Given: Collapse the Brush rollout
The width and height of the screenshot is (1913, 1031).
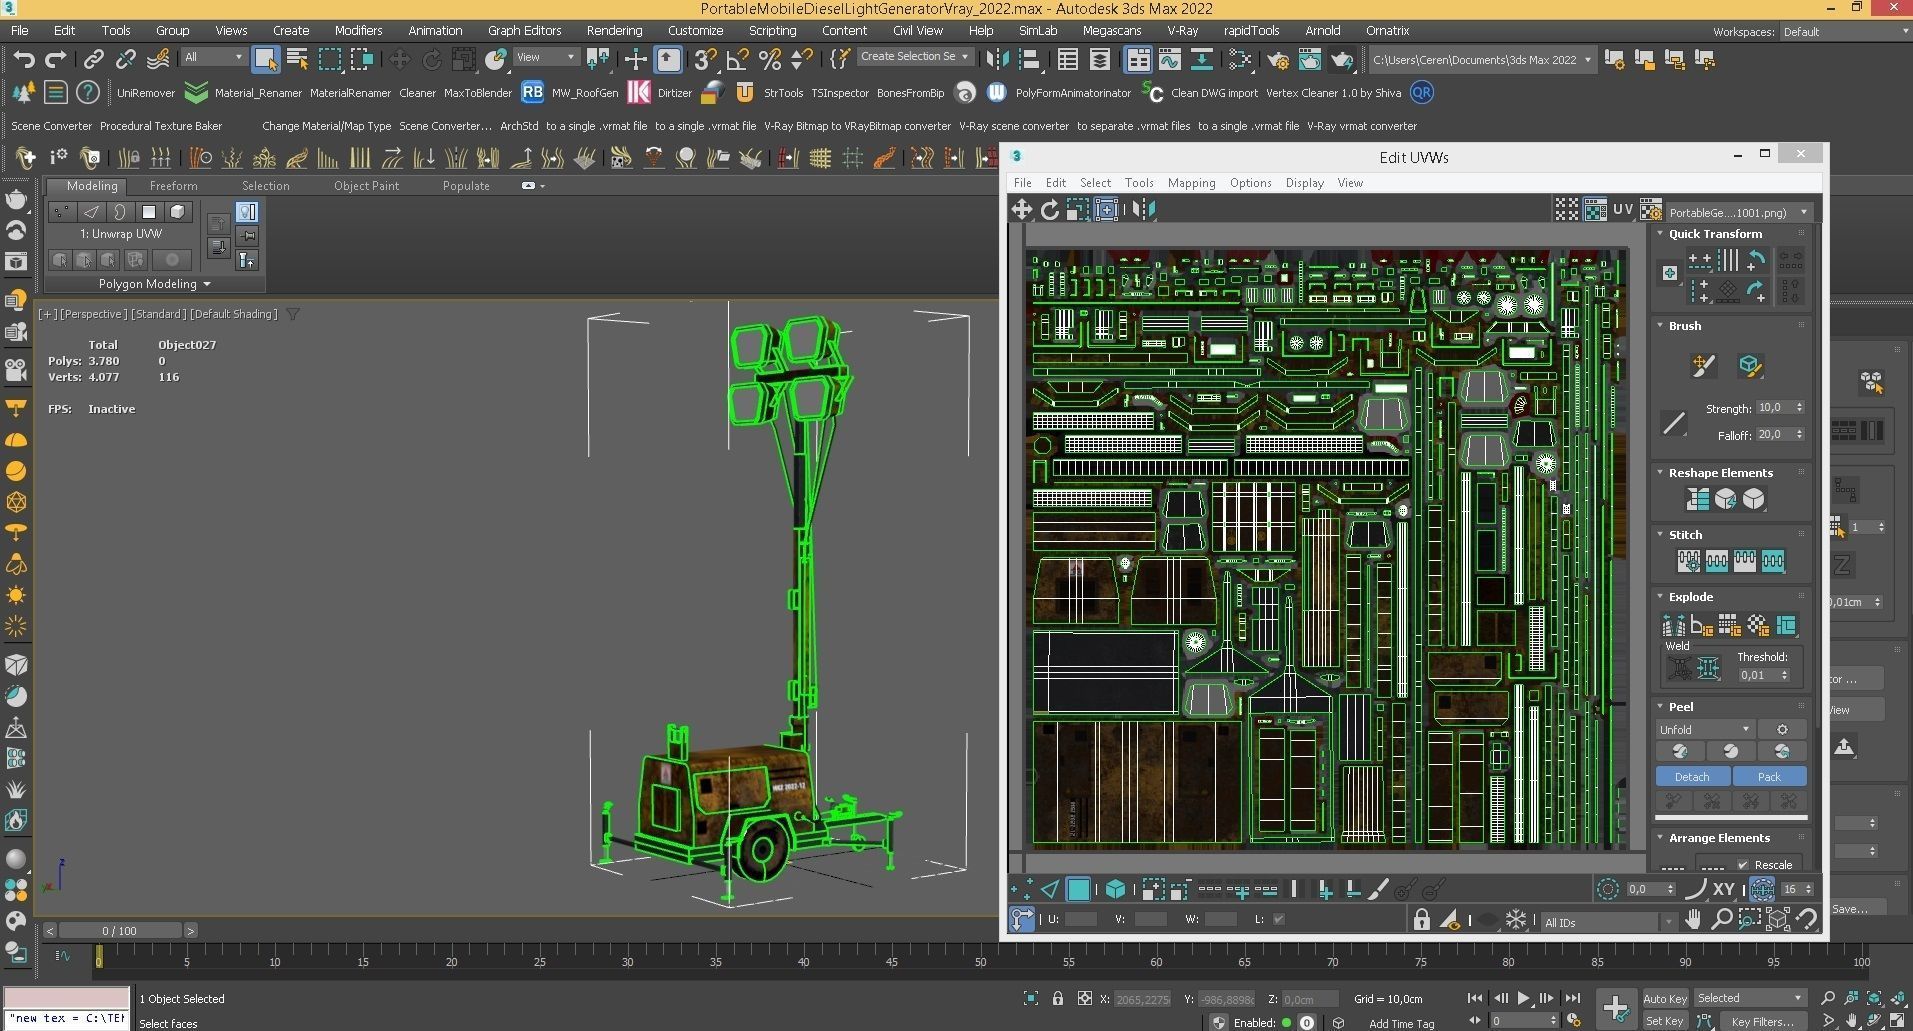Looking at the screenshot, I should coord(1661,326).
